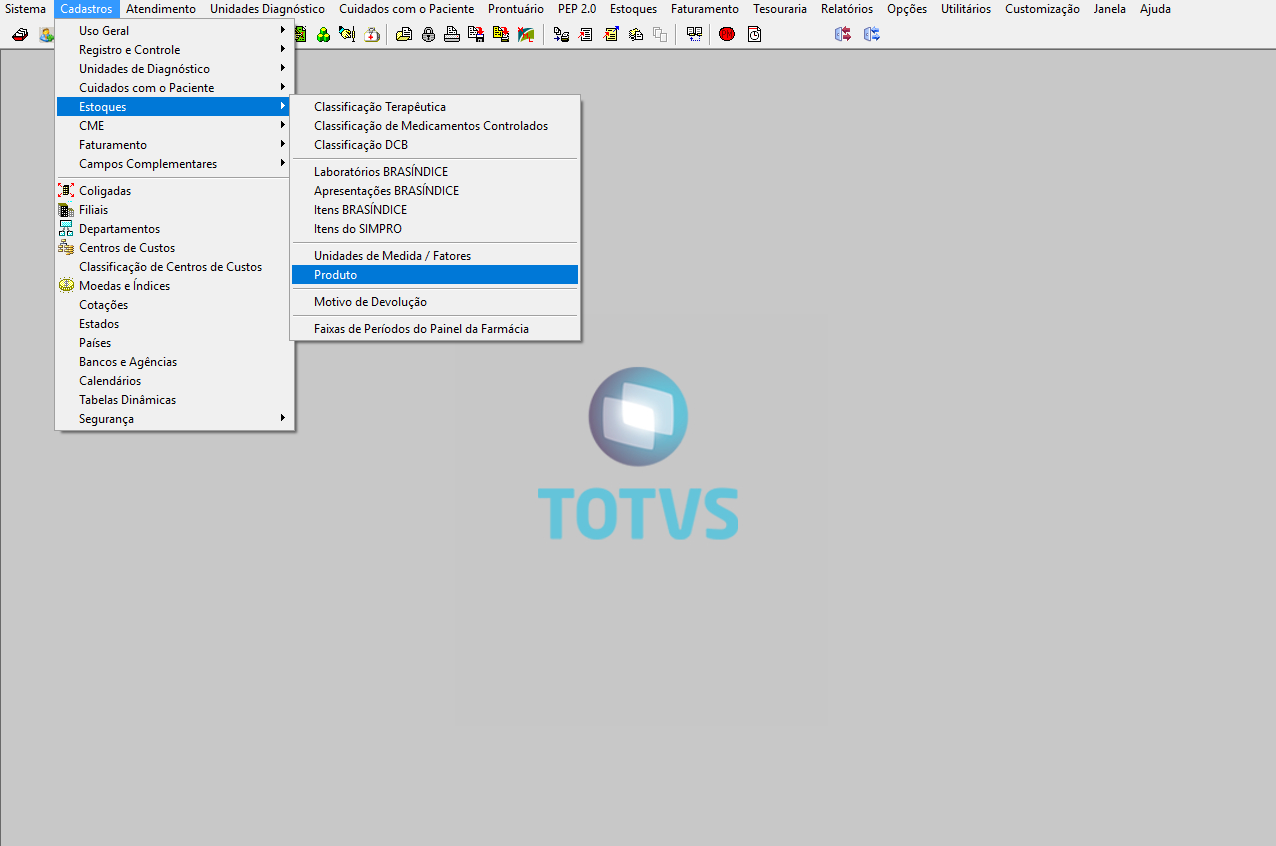Click the printer toolbar icon
Image resolution: width=1276 pixels, height=846 pixels.
[452, 34]
